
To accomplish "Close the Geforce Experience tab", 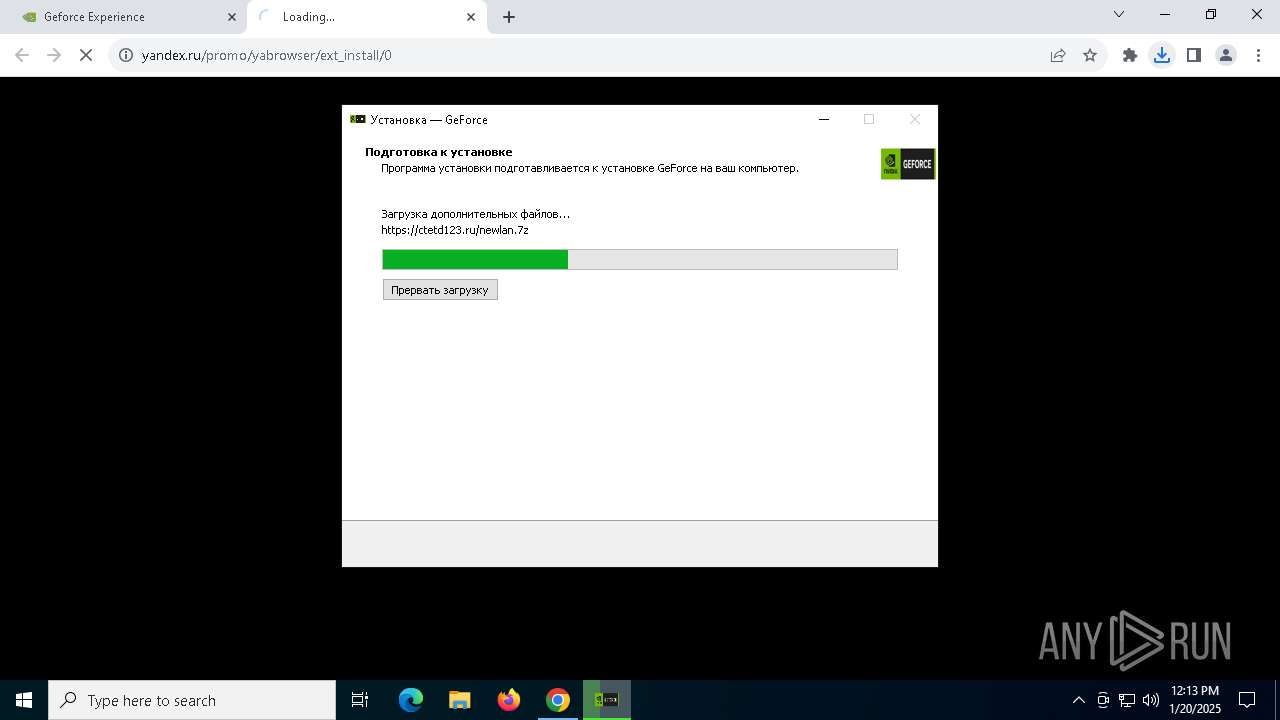I will [x=232, y=17].
